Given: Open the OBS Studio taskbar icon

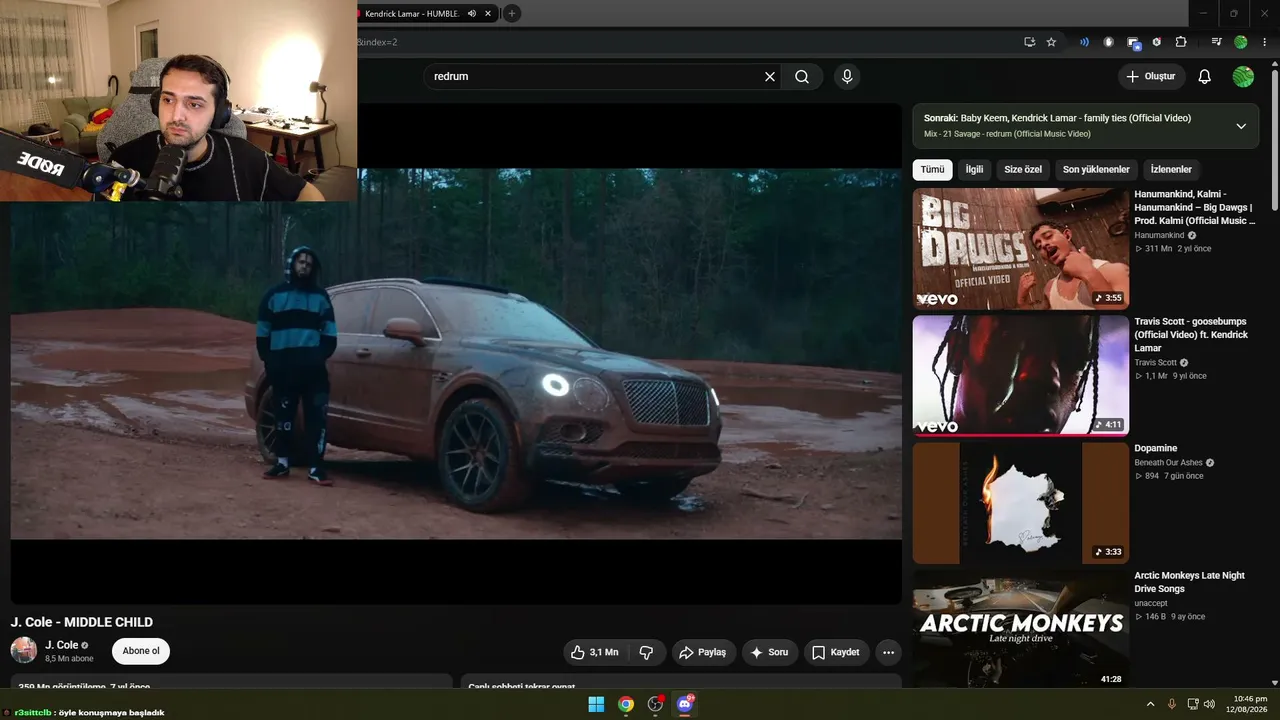Looking at the screenshot, I should click(655, 704).
